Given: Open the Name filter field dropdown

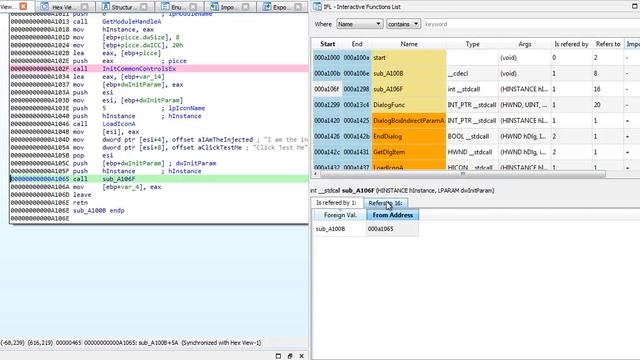Looking at the screenshot, I should 360,24.
